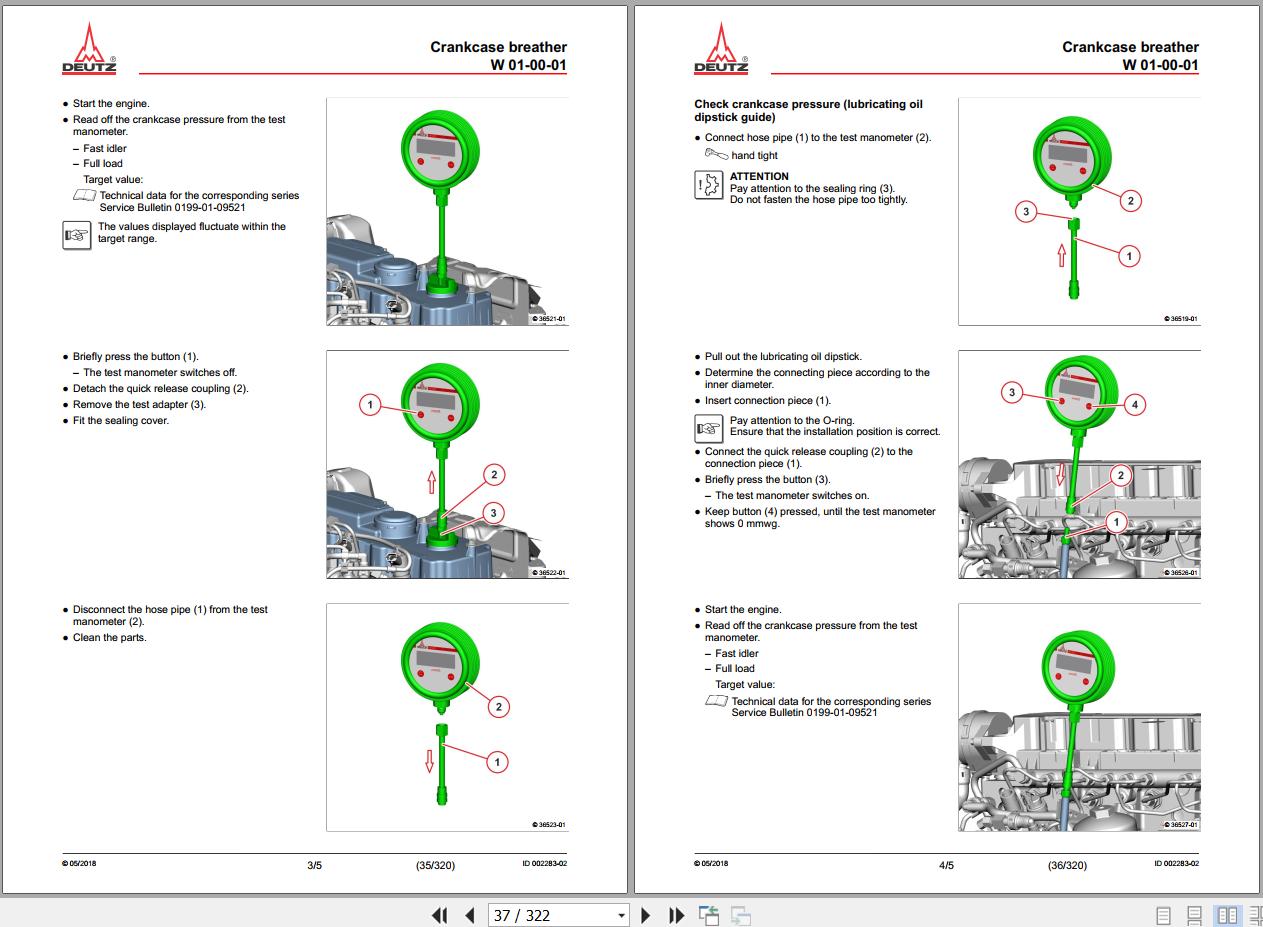Click the 'Start the engine.' text on left page

(111, 103)
